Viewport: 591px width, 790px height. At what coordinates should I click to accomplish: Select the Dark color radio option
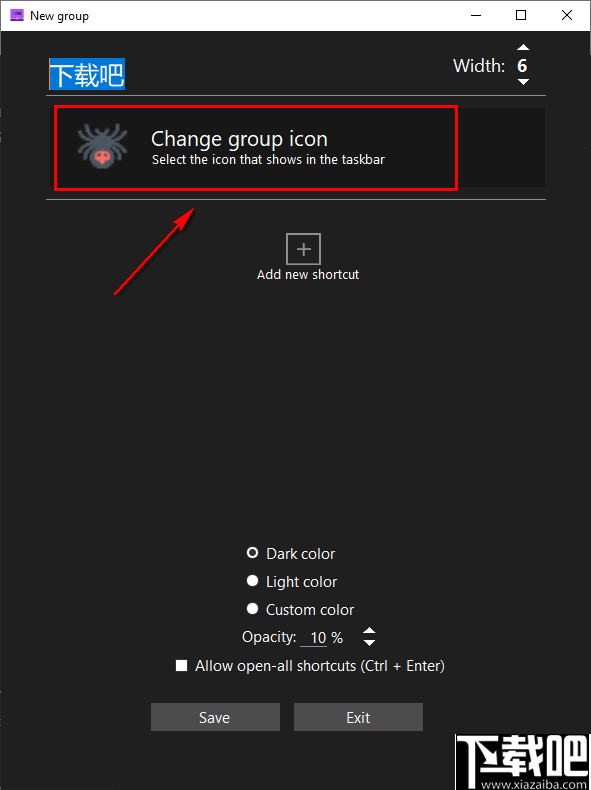pos(252,553)
